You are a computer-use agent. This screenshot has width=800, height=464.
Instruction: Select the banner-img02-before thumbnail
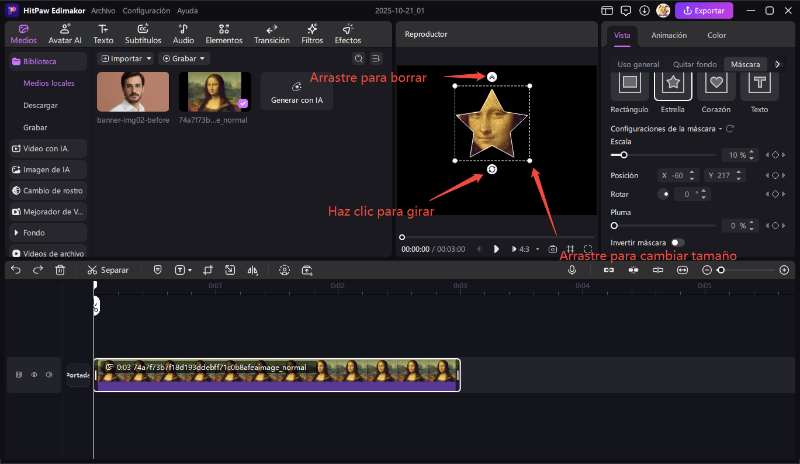click(x=133, y=92)
